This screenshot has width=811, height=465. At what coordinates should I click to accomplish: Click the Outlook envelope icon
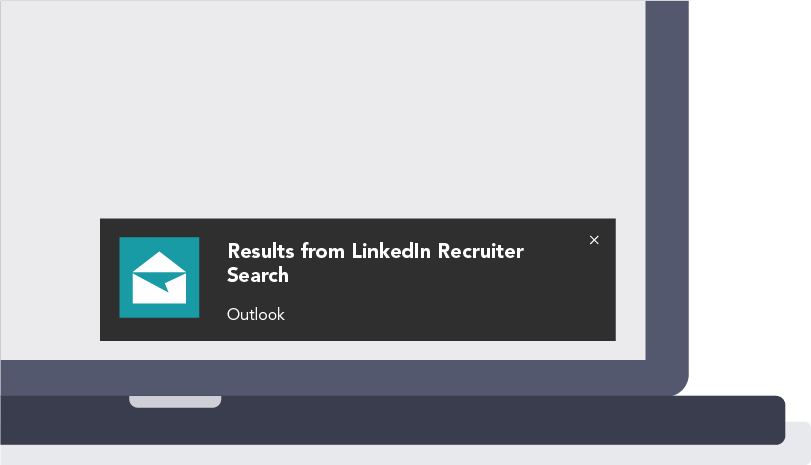point(159,277)
